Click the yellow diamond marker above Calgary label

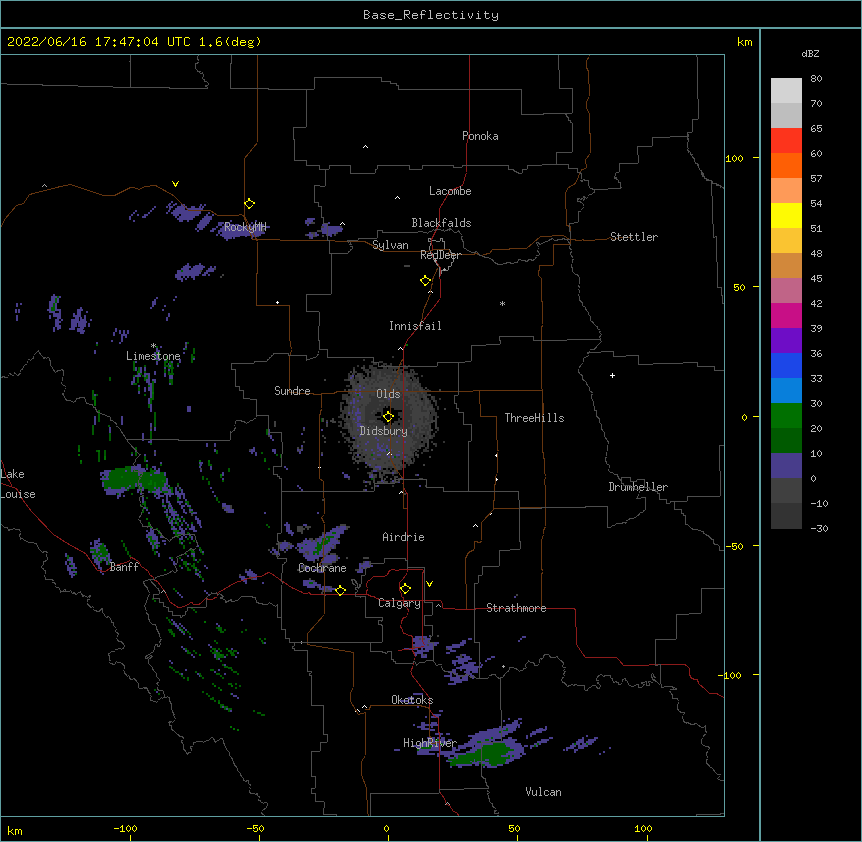tap(405, 589)
